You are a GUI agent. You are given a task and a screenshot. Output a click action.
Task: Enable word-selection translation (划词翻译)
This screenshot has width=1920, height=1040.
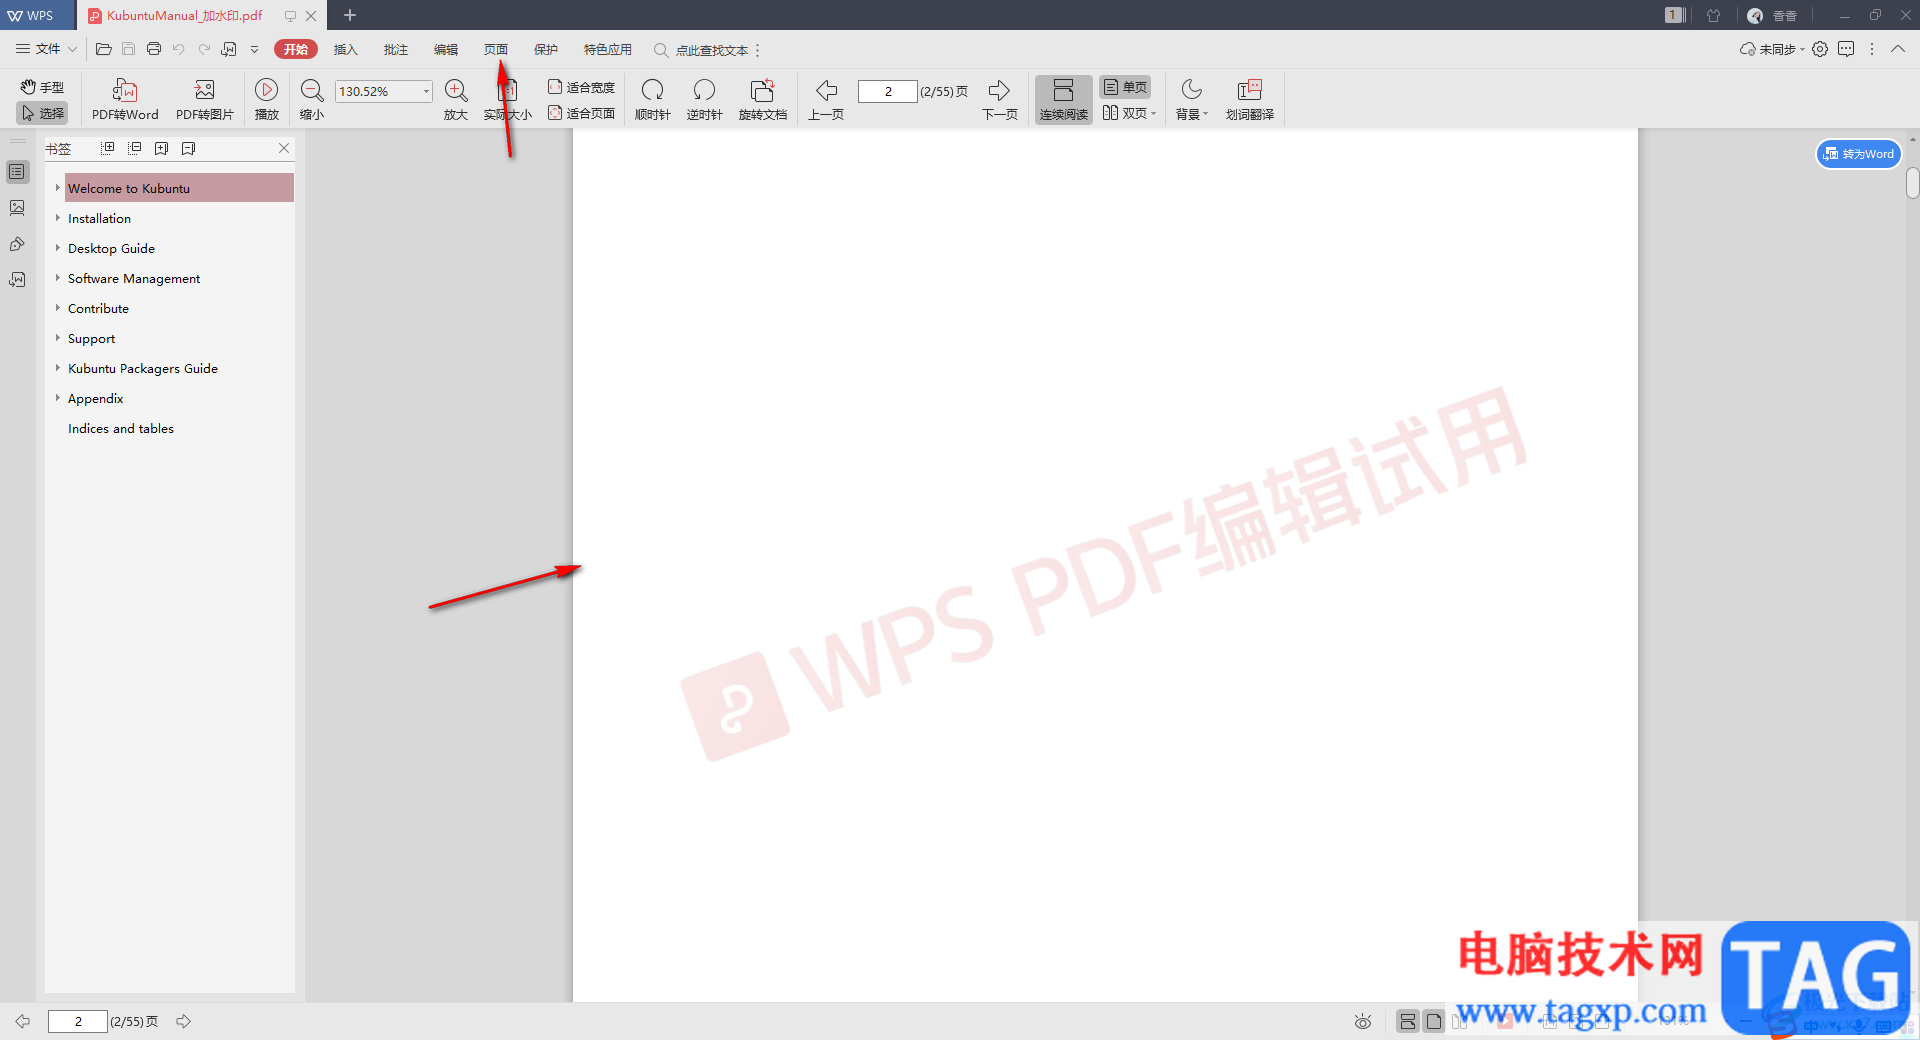click(x=1250, y=100)
